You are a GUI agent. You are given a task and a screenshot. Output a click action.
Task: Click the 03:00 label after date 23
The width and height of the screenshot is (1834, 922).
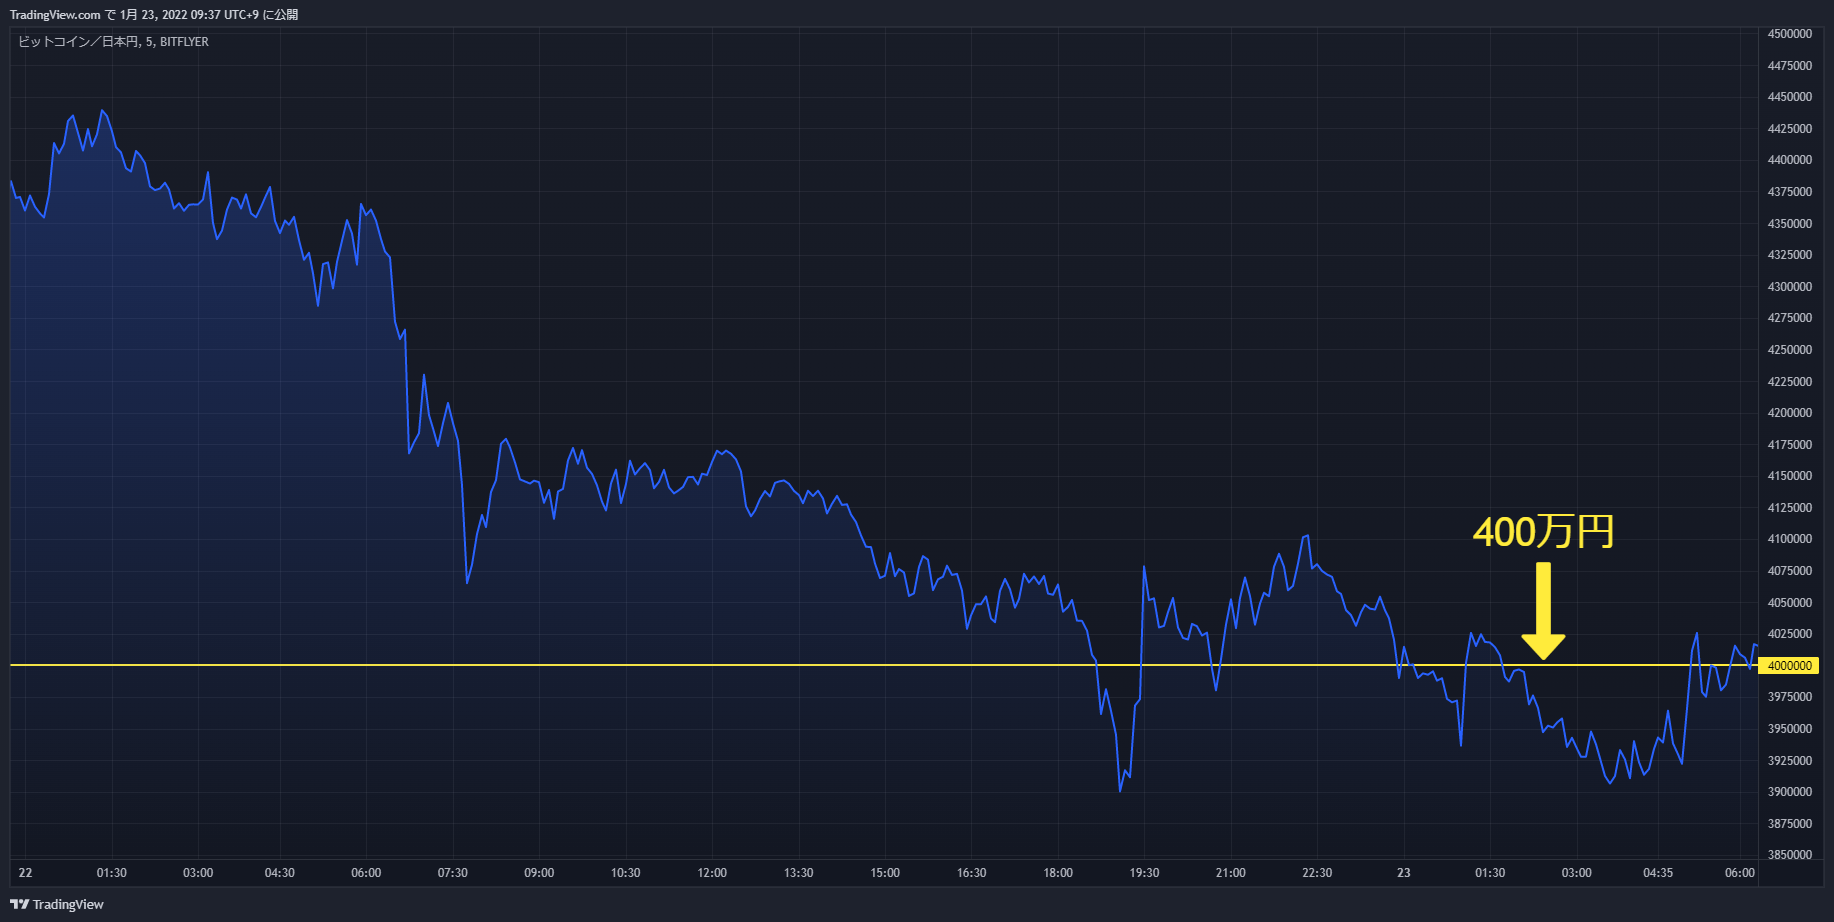click(x=1577, y=873)
